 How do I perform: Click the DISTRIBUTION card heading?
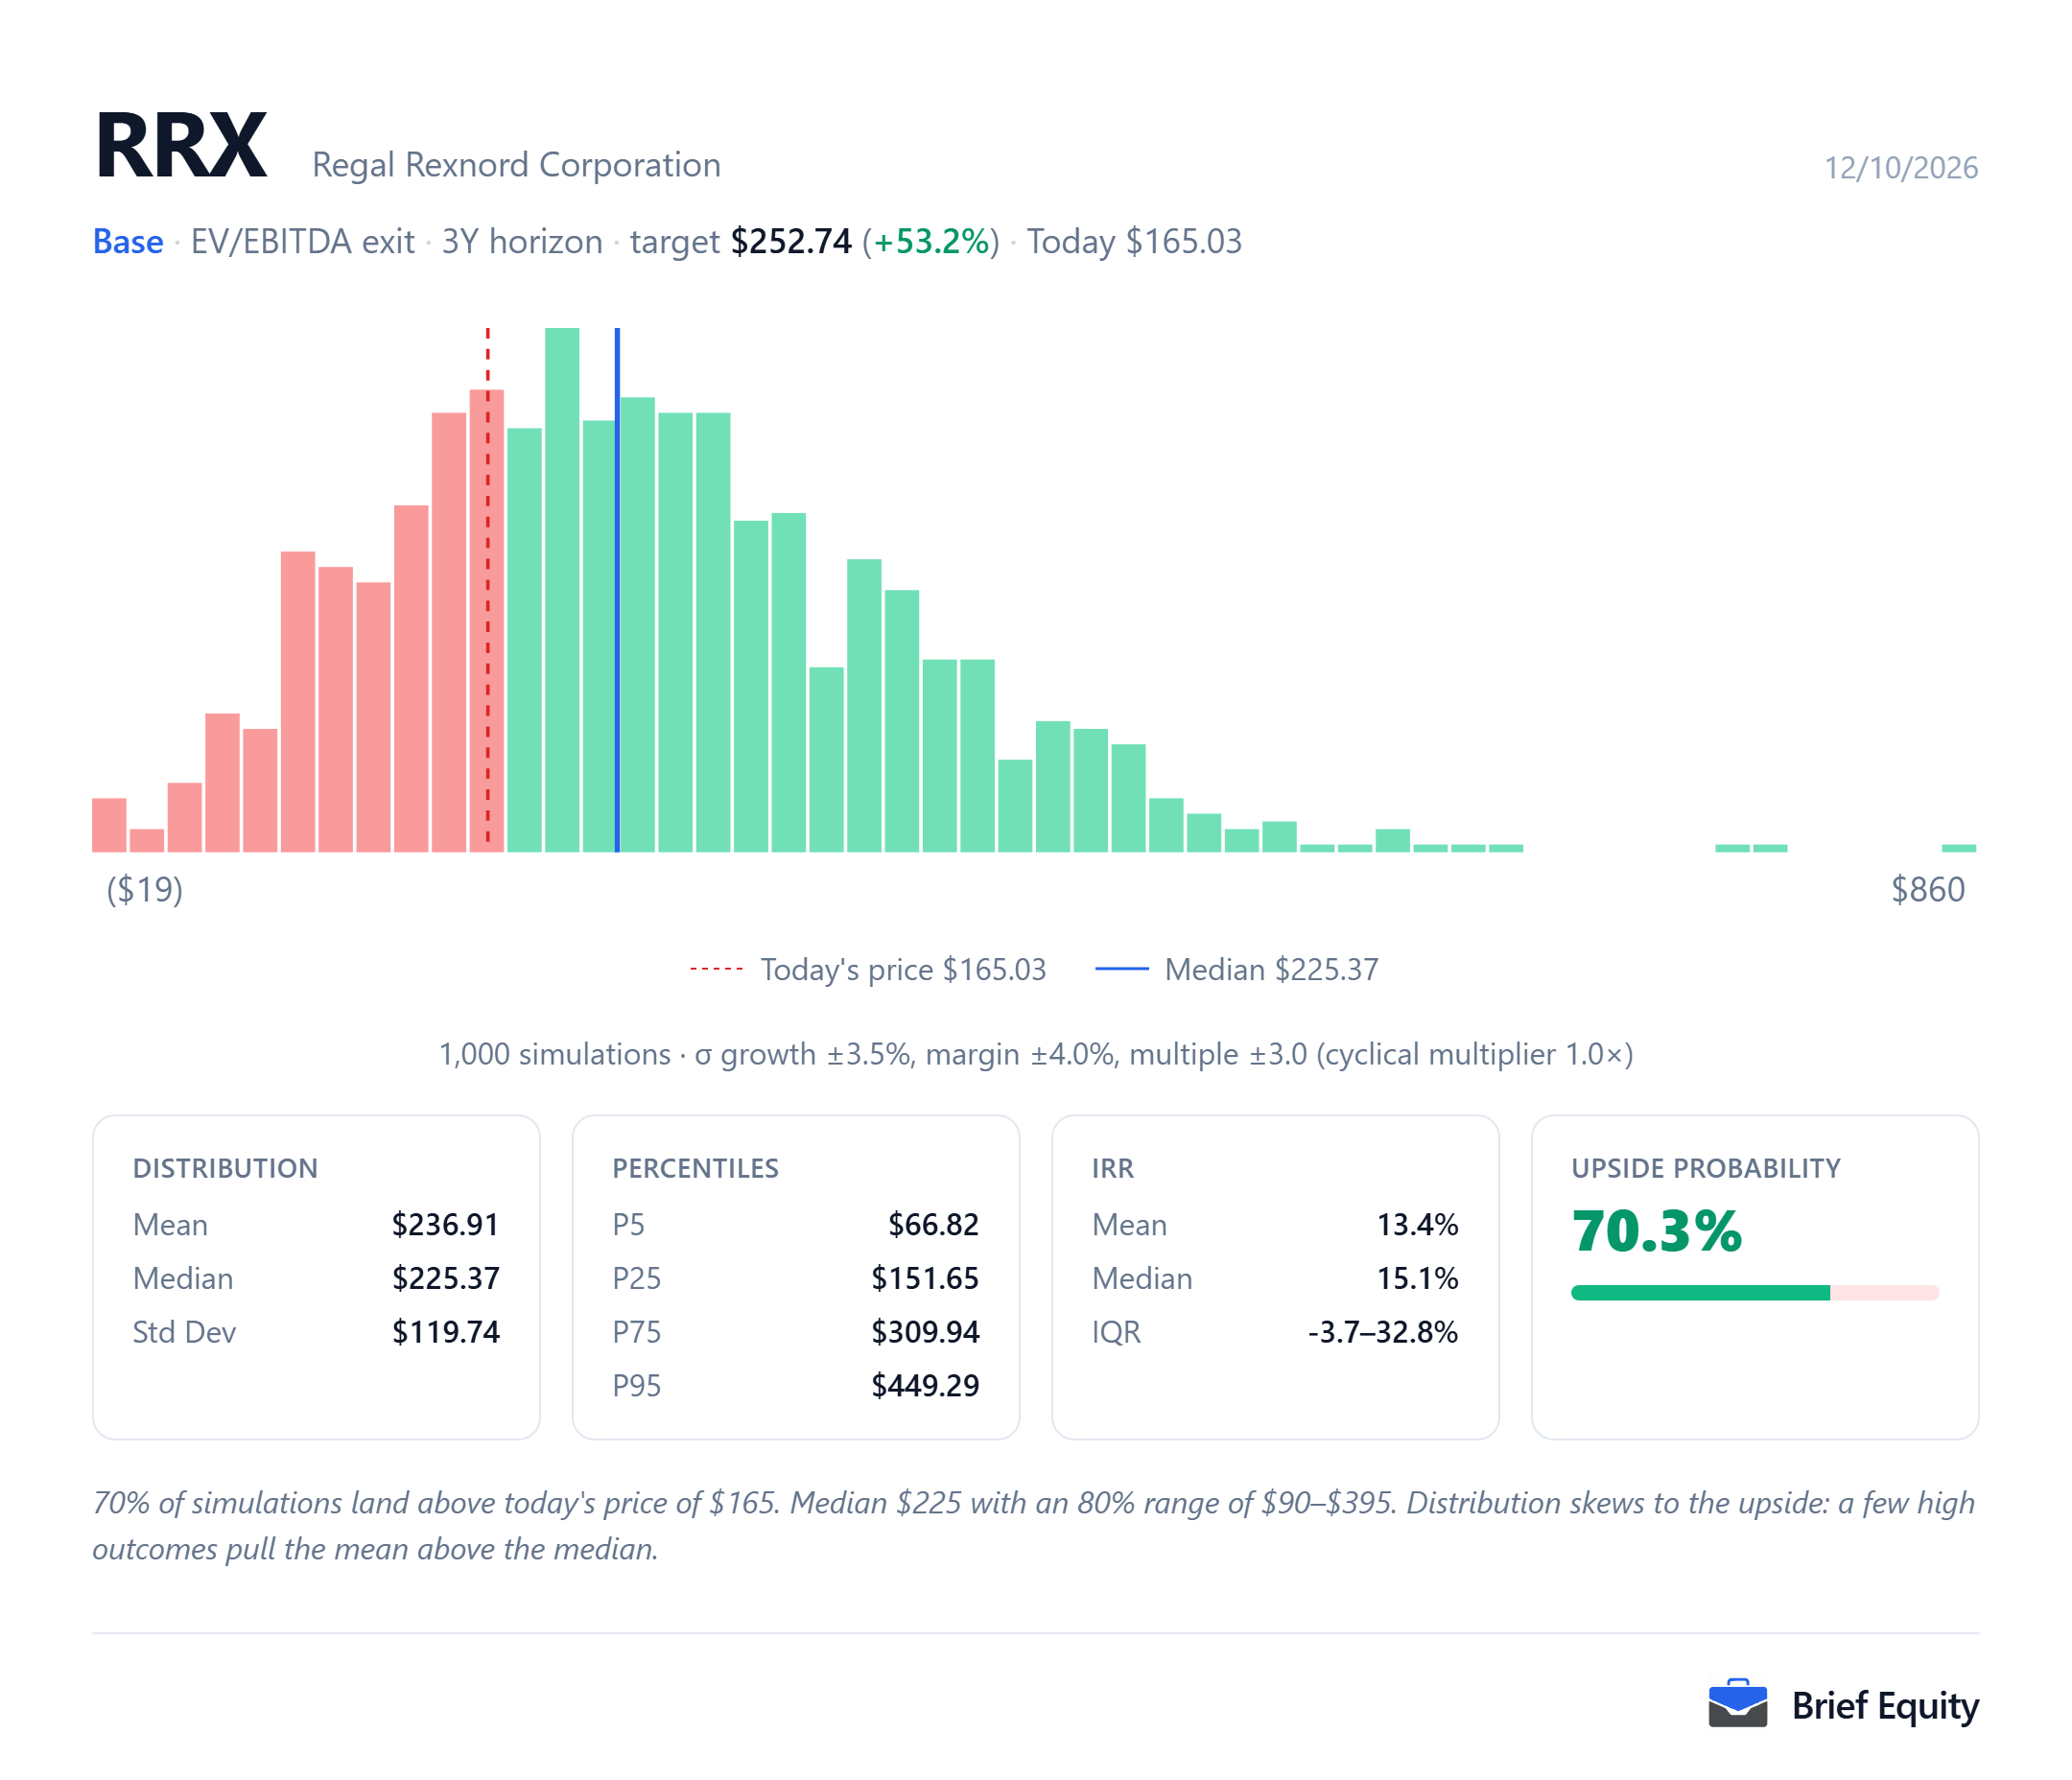click(225, 1168)
